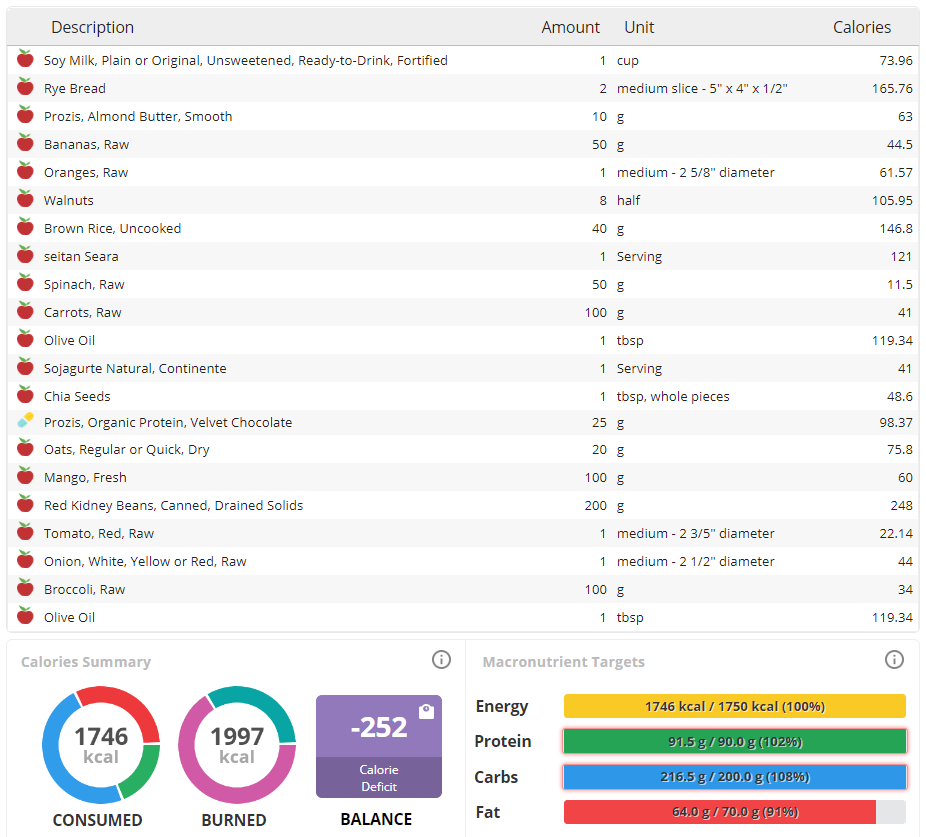Click the yellow Energy progress bar
The image size is (926, 837).
tap(734, 707)
